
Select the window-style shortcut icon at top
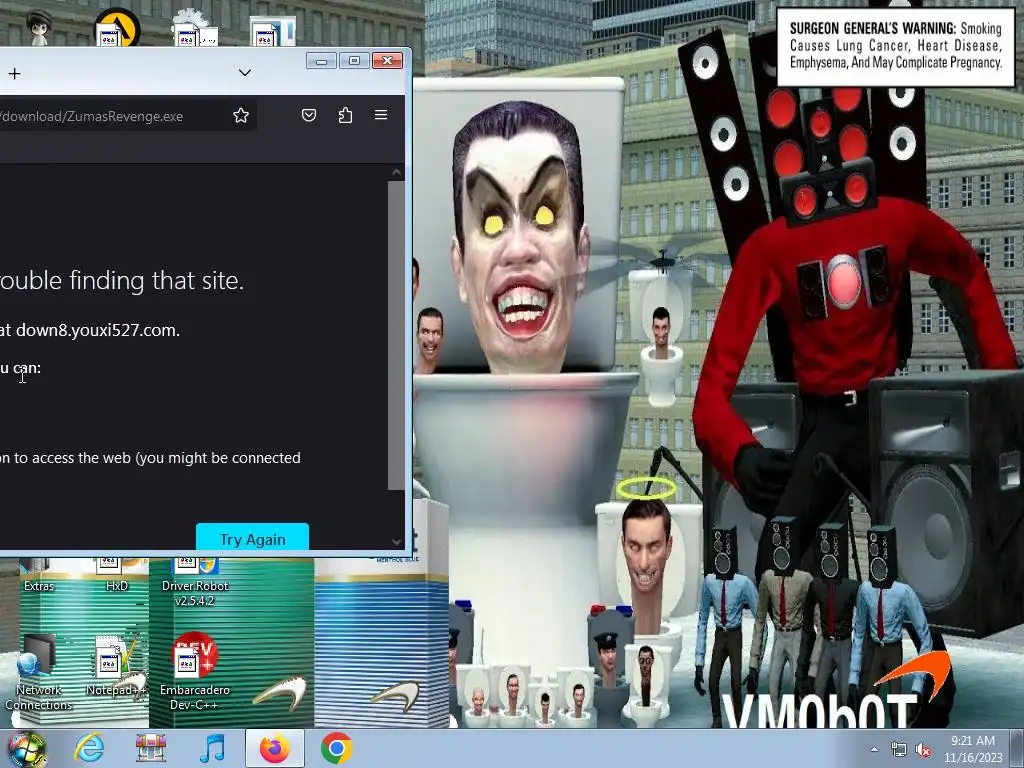pyautogui.click(x=273, y=31)
